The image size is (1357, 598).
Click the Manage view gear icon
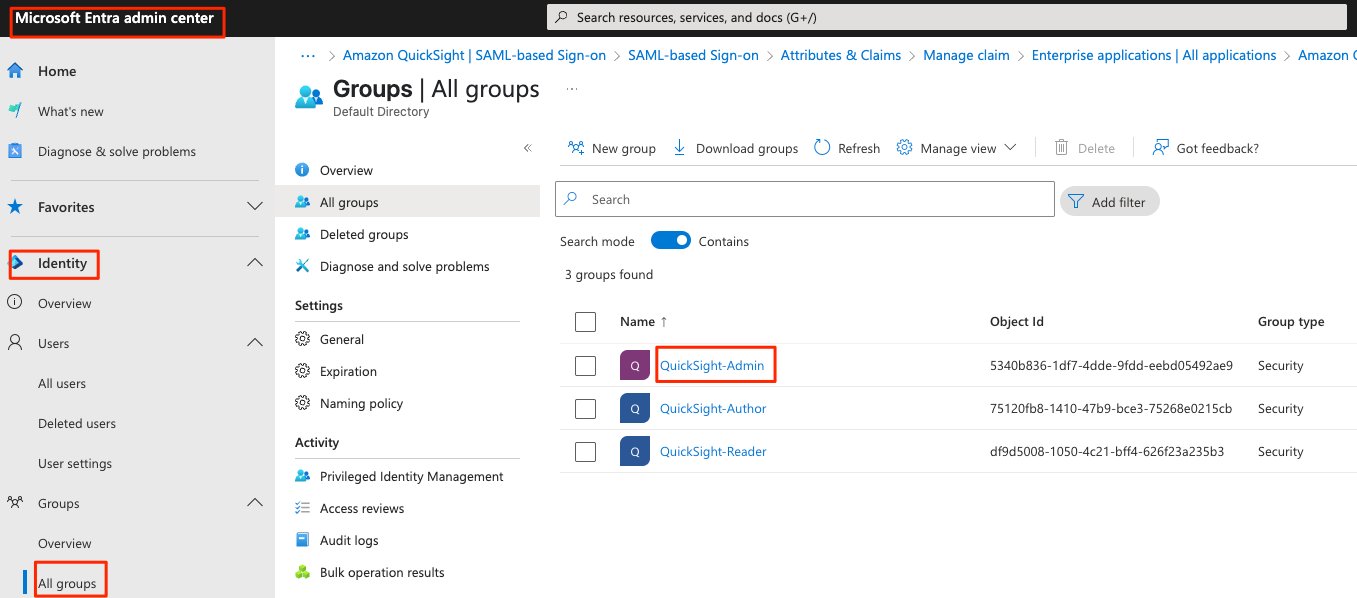pos(904,148)
